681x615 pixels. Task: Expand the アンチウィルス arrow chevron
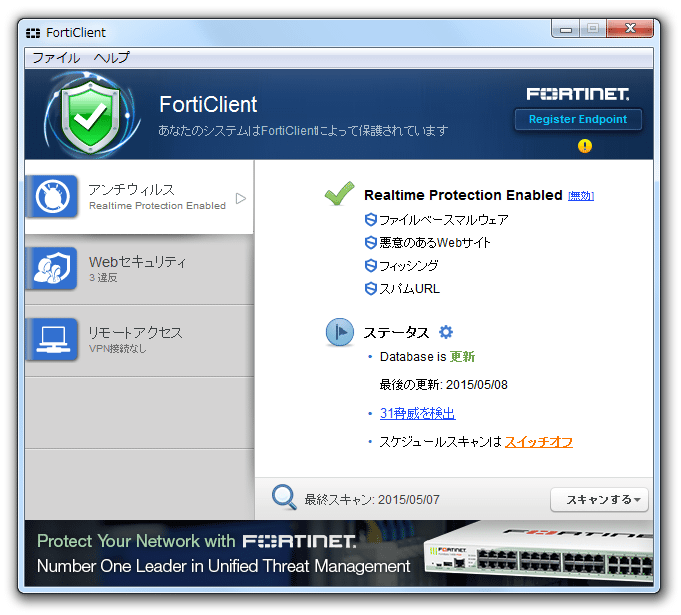(241, 198)
